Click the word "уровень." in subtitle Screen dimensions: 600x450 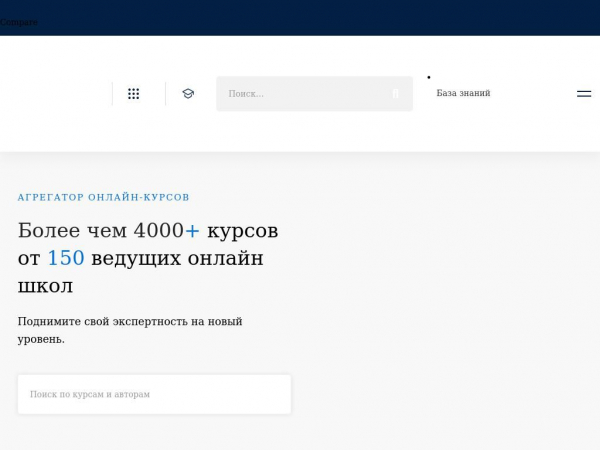pyautogui.click(x=41, y=339)
